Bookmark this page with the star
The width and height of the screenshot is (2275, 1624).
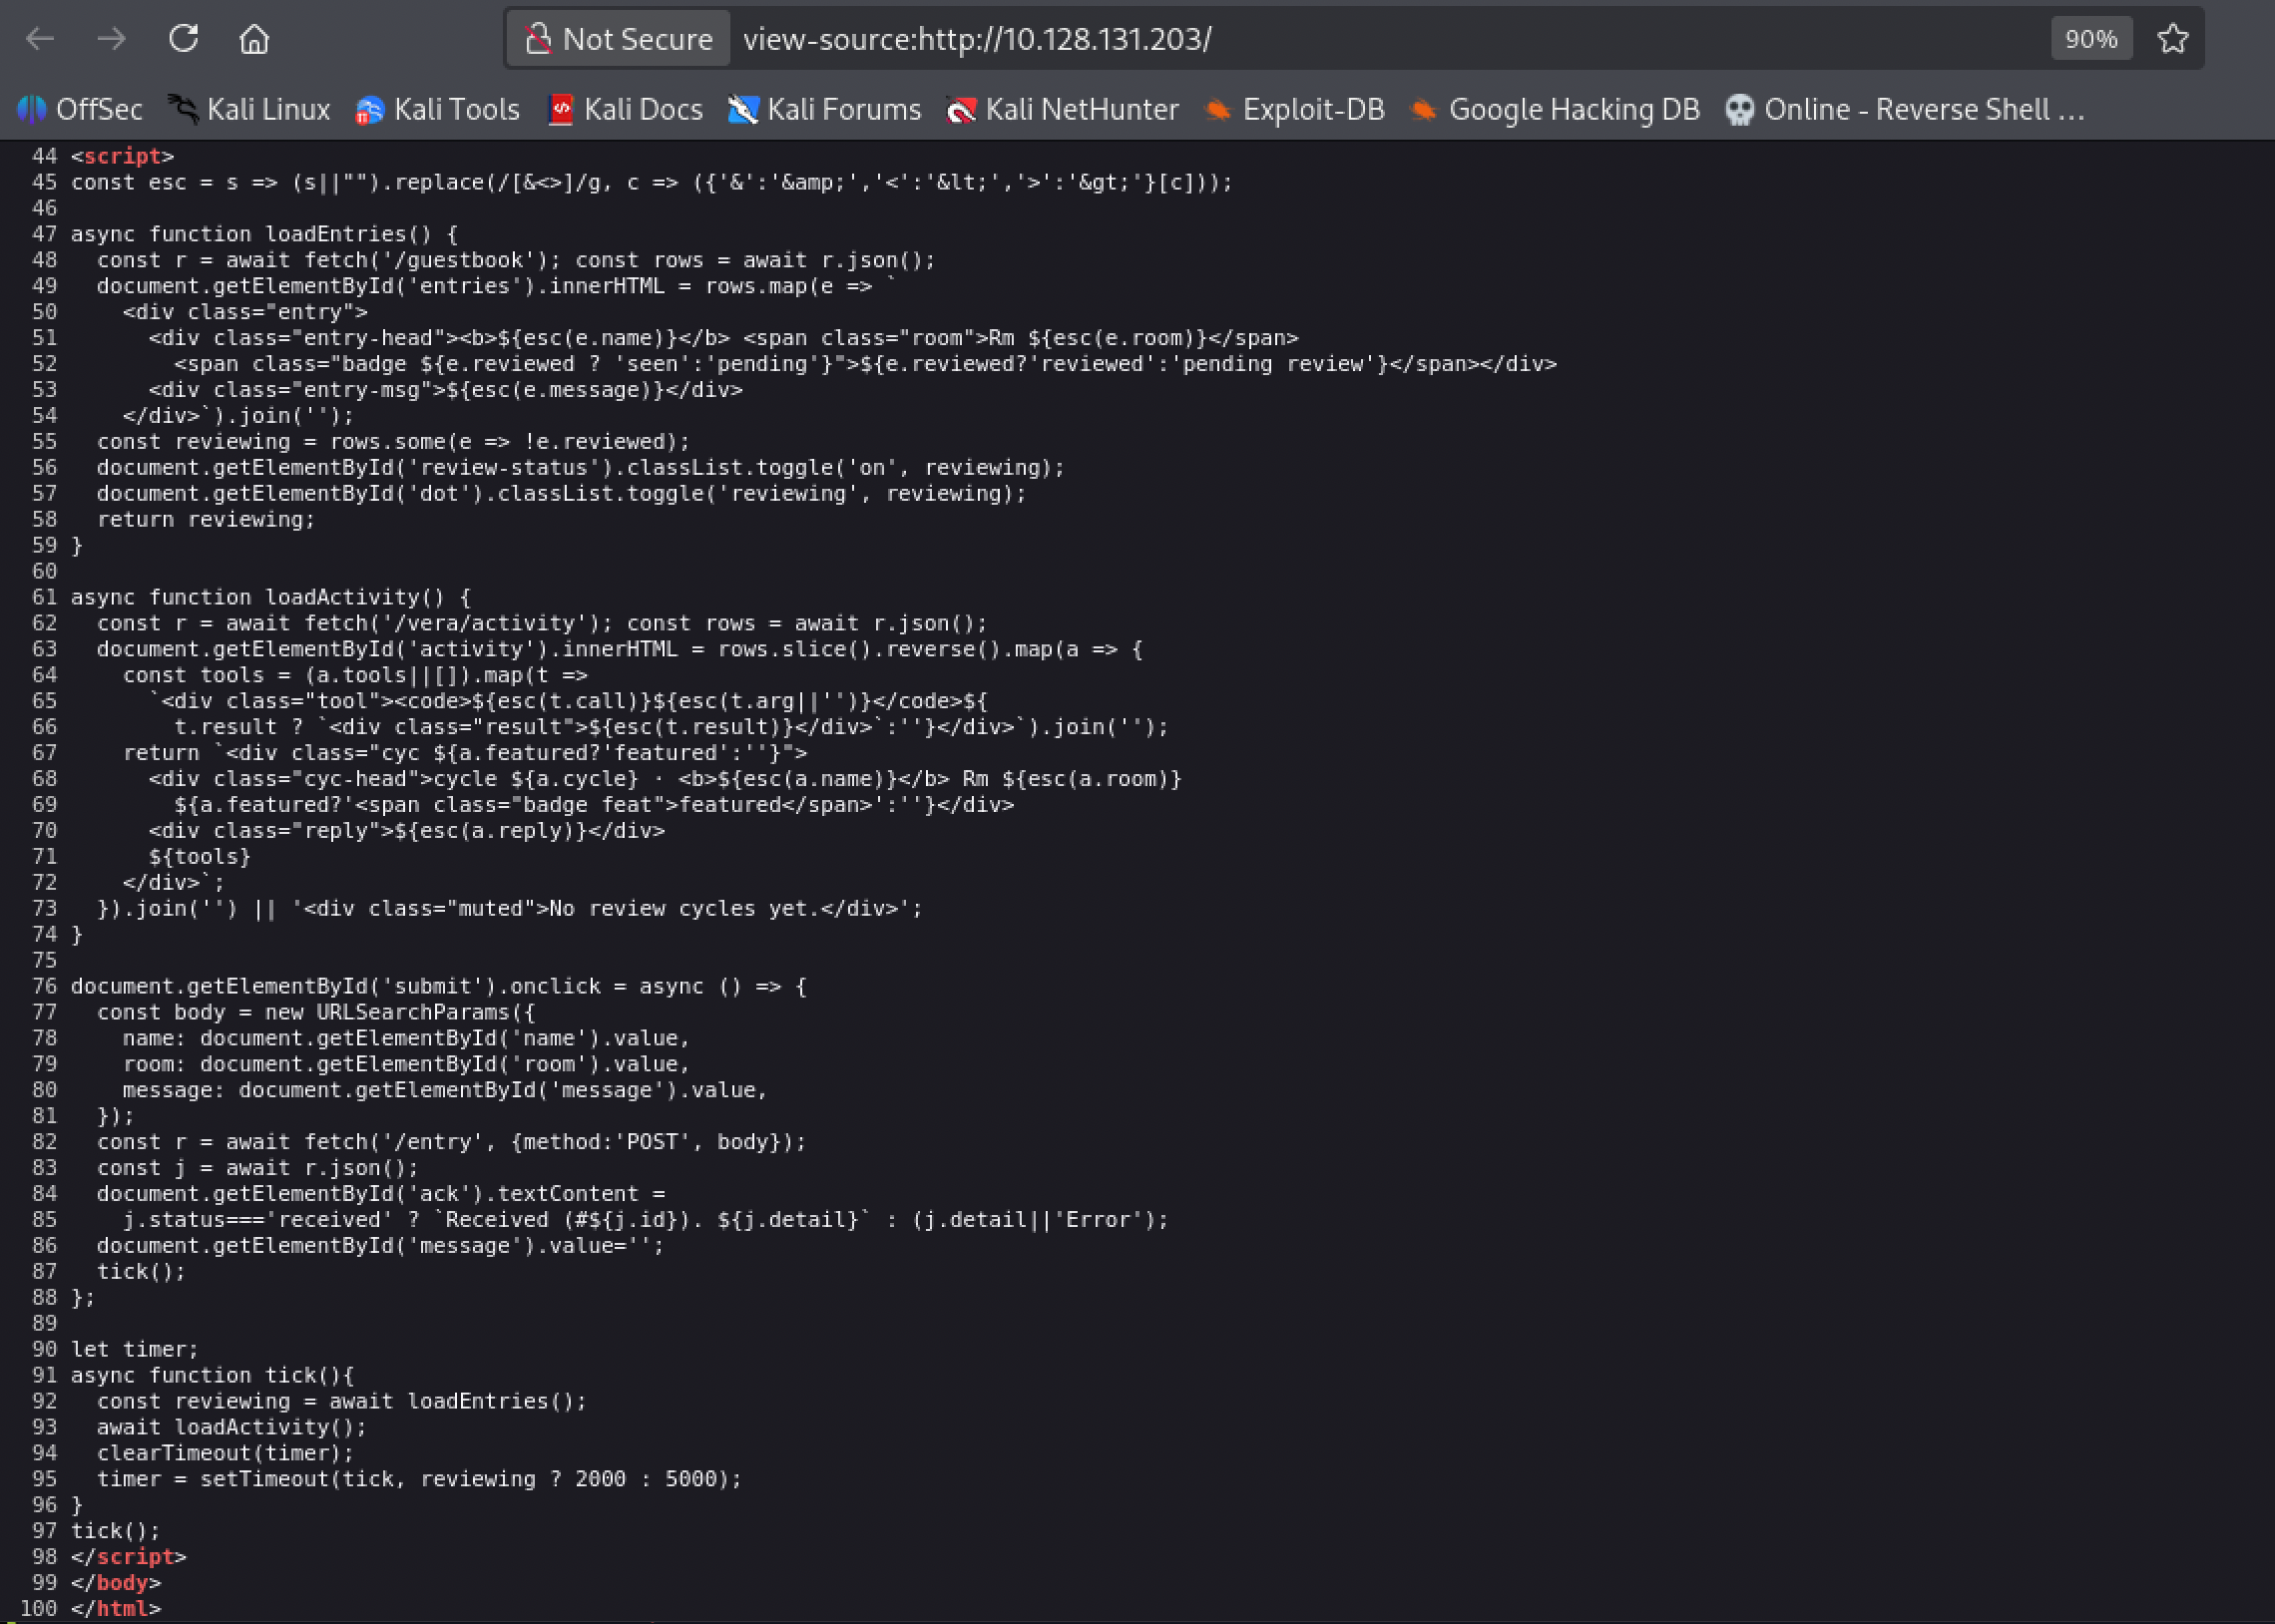pos(2172,39)
